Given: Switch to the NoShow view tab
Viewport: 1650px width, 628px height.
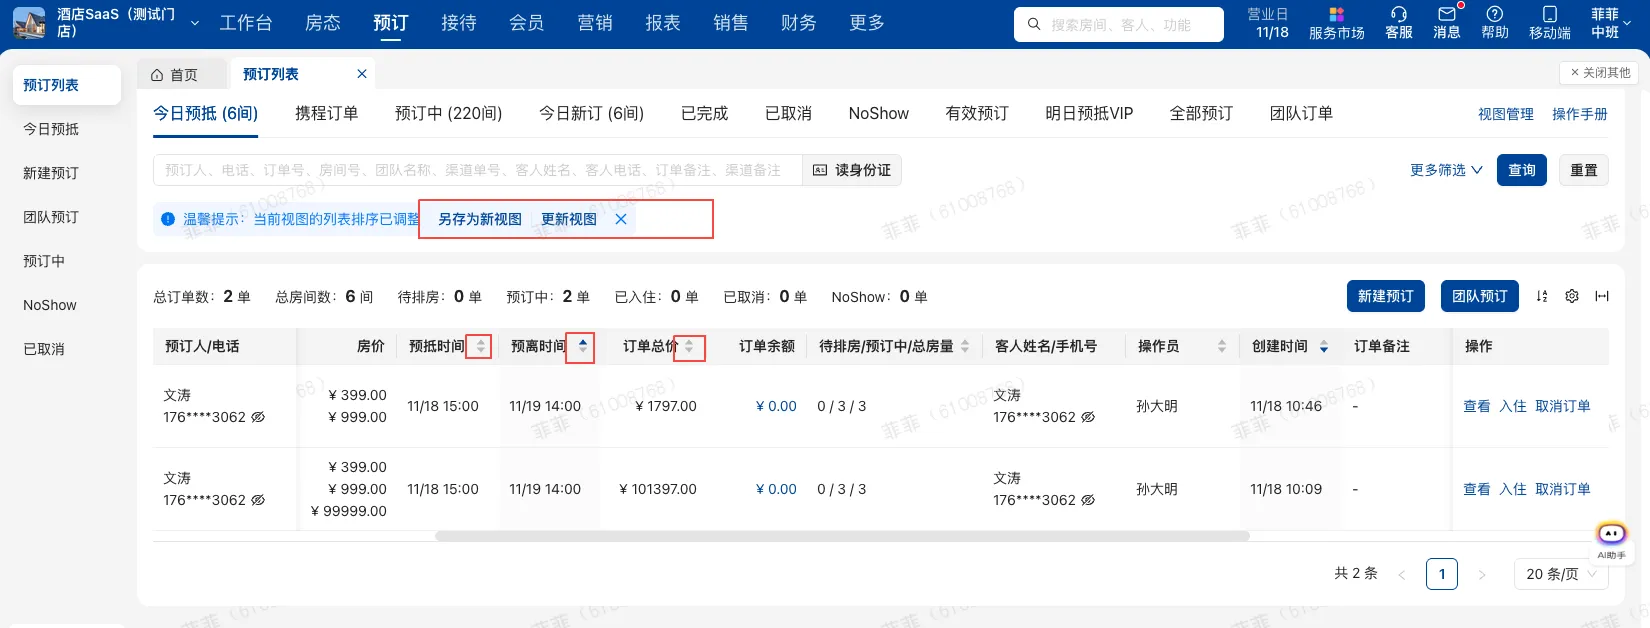Looking at the screenshot, I should (879, 114).
